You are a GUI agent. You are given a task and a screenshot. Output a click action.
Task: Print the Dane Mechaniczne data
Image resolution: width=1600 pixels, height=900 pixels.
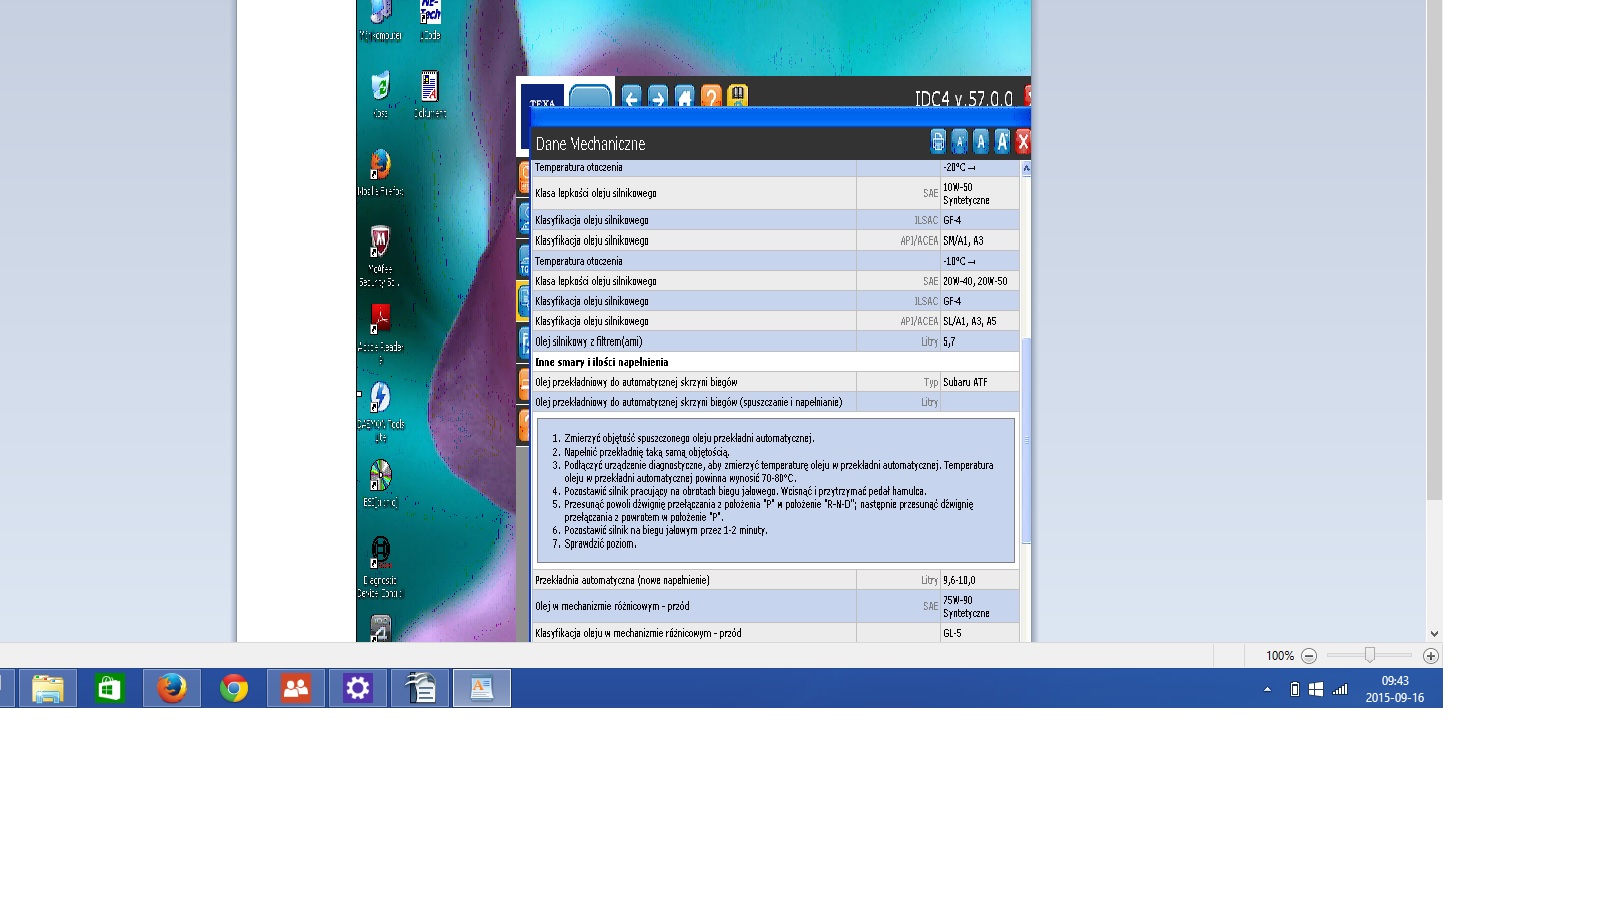pos(938,142)
